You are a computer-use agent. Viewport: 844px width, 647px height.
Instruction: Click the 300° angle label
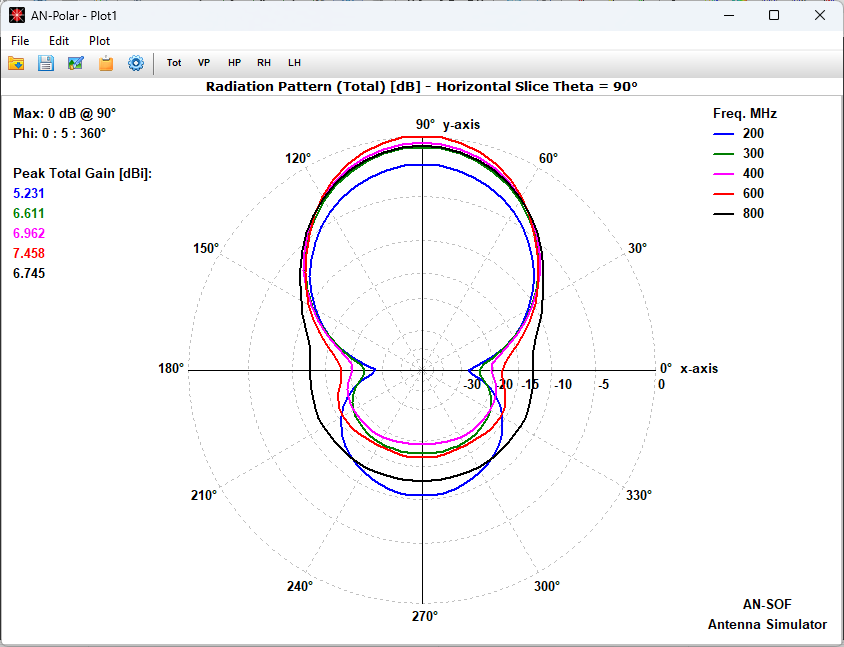coord(547,586)
